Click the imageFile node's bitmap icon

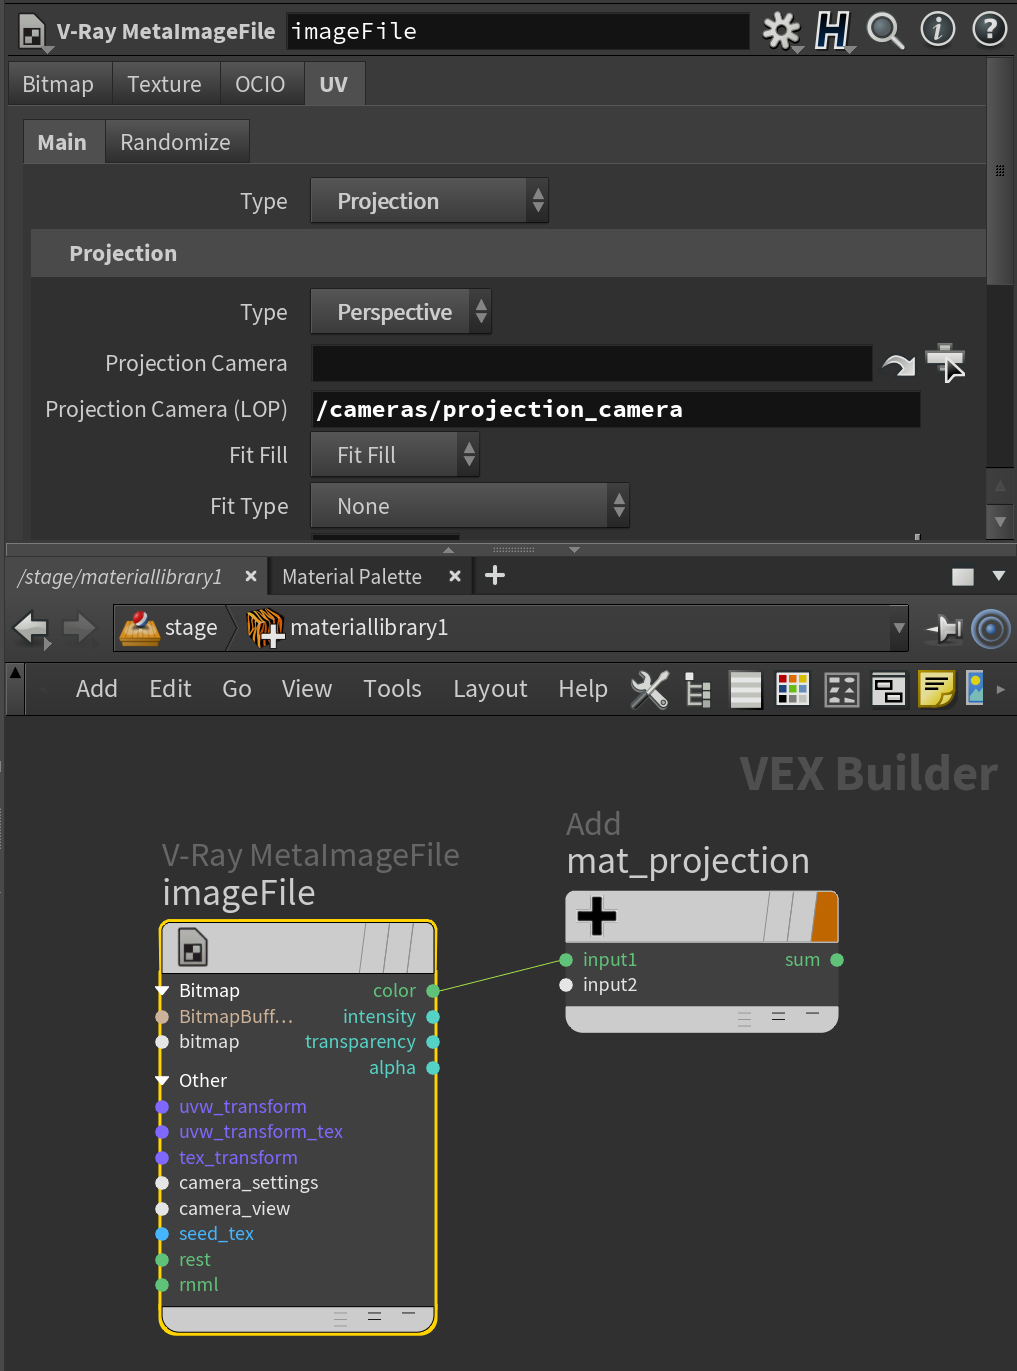193,948
